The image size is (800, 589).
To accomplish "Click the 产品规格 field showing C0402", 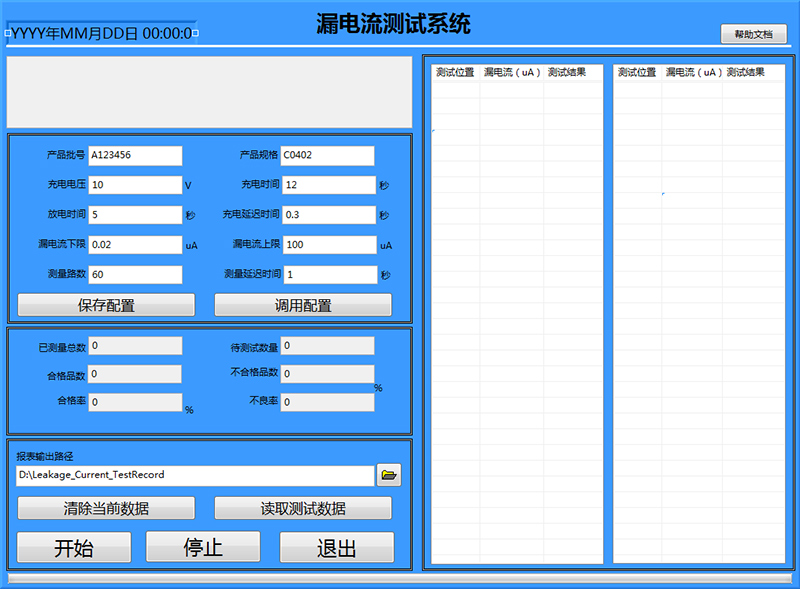I will point(327,156).
